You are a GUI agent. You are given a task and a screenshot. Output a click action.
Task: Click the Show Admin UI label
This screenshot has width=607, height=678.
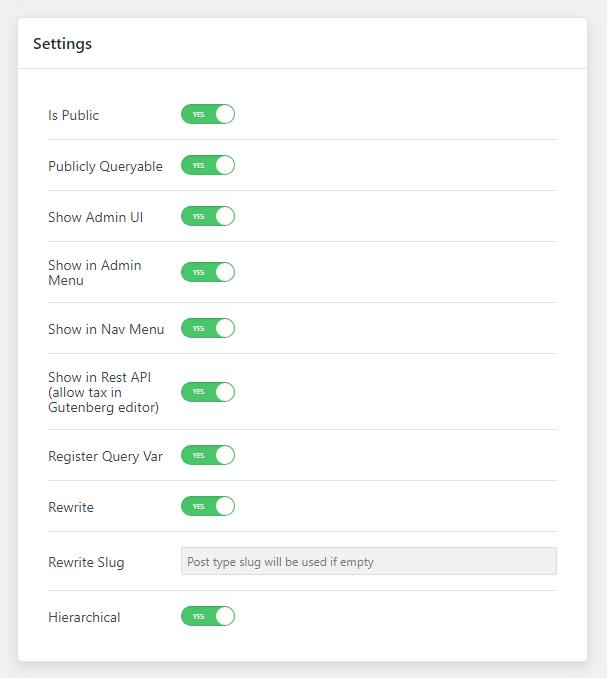96,217
